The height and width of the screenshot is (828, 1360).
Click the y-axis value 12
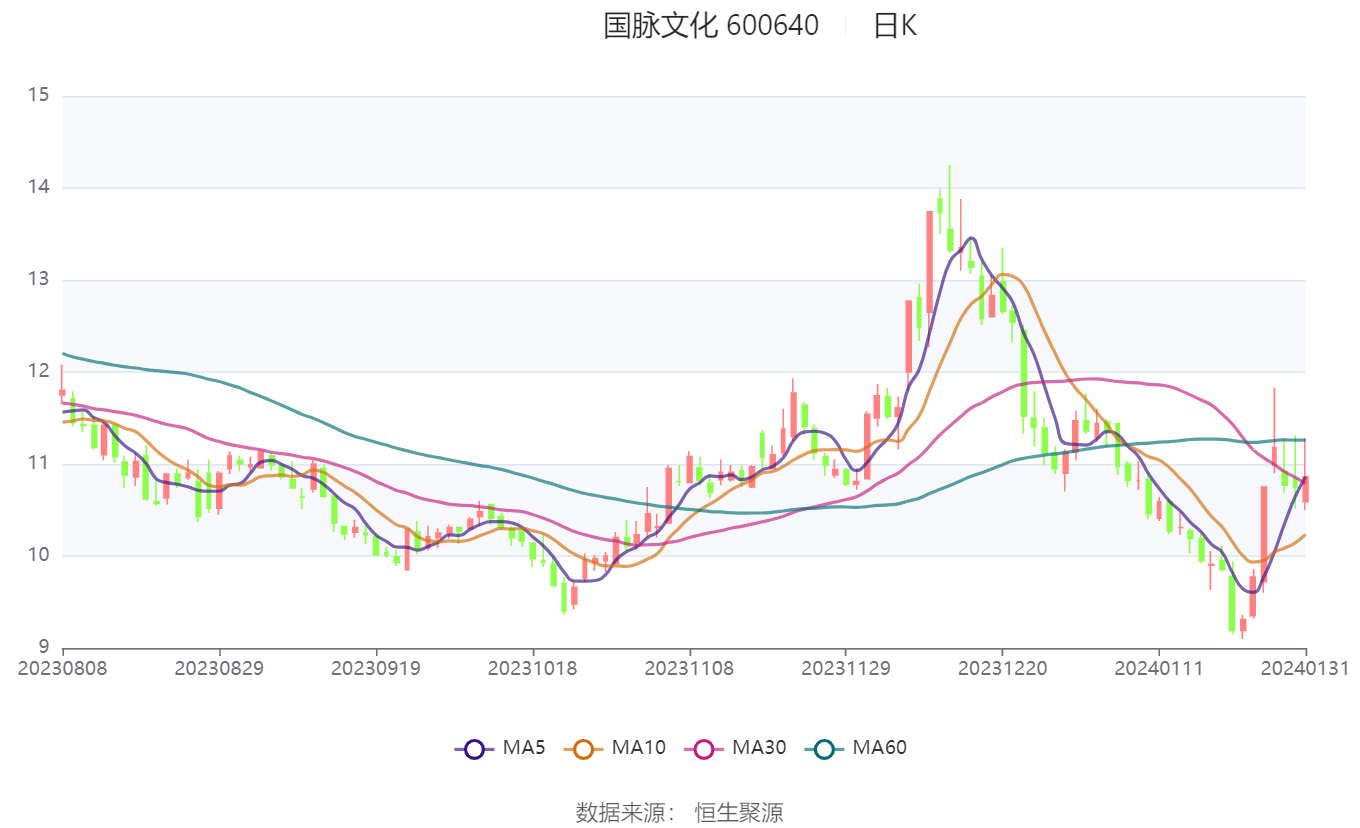pos(39,372)
